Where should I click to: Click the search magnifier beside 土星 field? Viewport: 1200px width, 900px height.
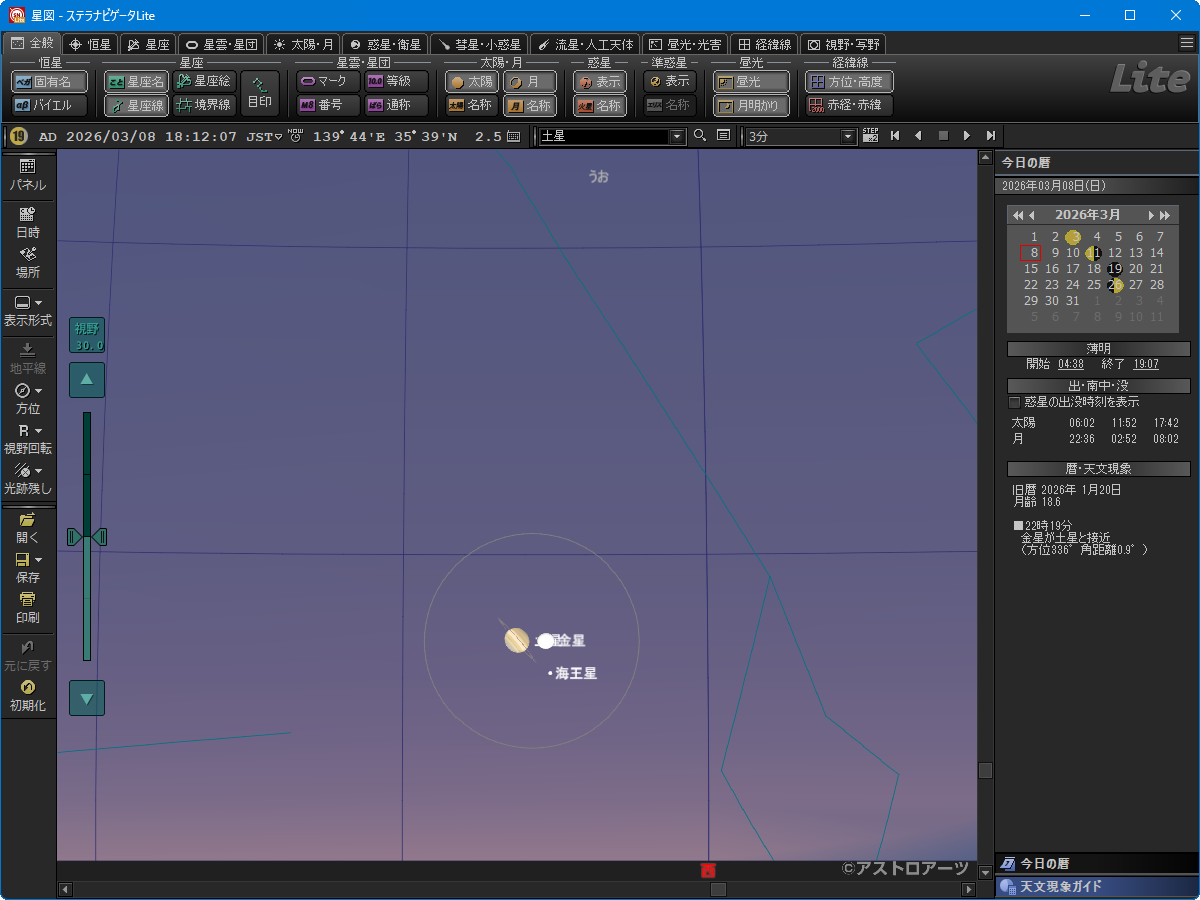tap(700, 136)
